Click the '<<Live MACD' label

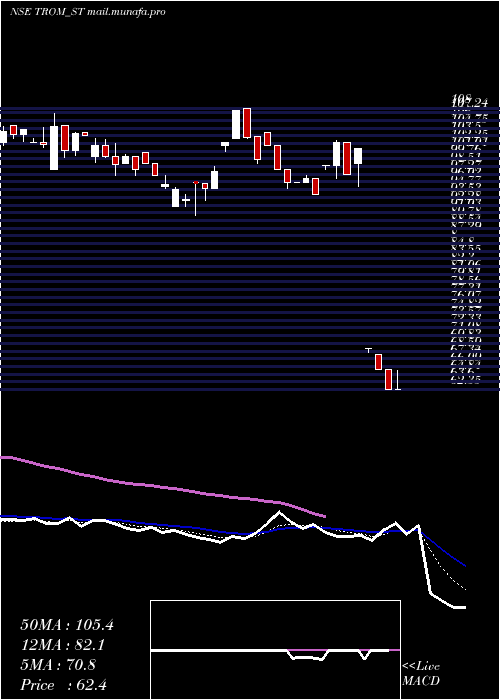(421, 674)
